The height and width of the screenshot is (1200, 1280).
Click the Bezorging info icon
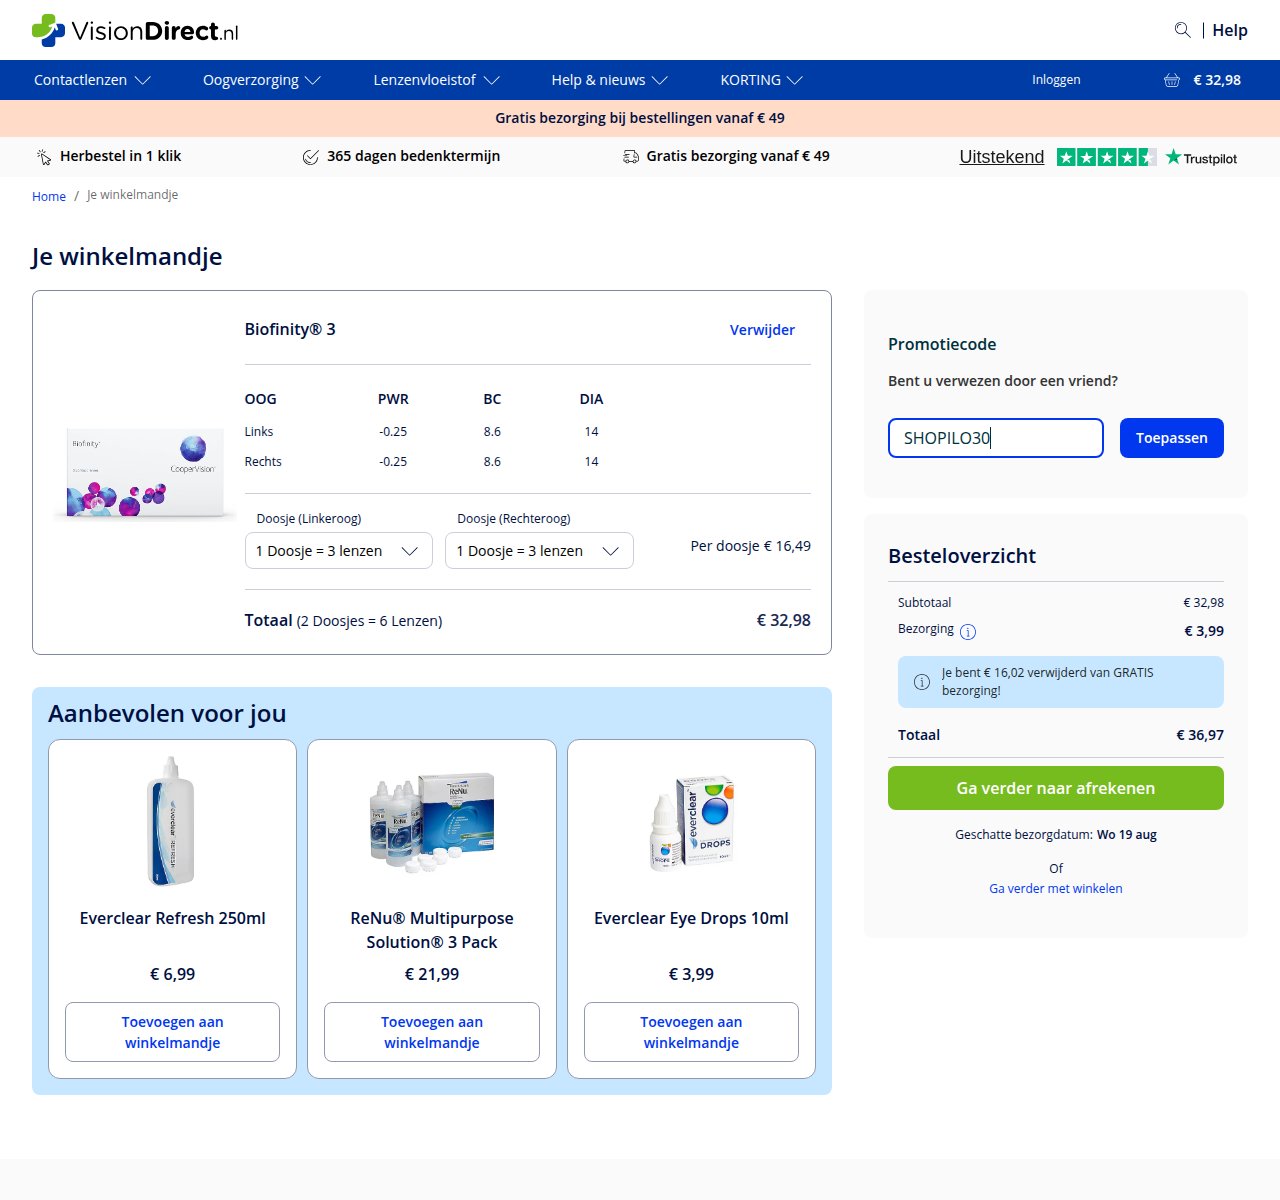pyautogui.click(x=968, y=631)
